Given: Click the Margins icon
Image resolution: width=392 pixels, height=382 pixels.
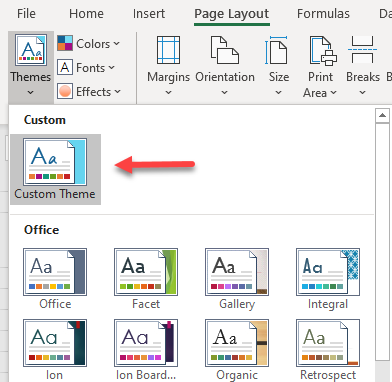Looking at the screenshot, I should tap(169, 50).
